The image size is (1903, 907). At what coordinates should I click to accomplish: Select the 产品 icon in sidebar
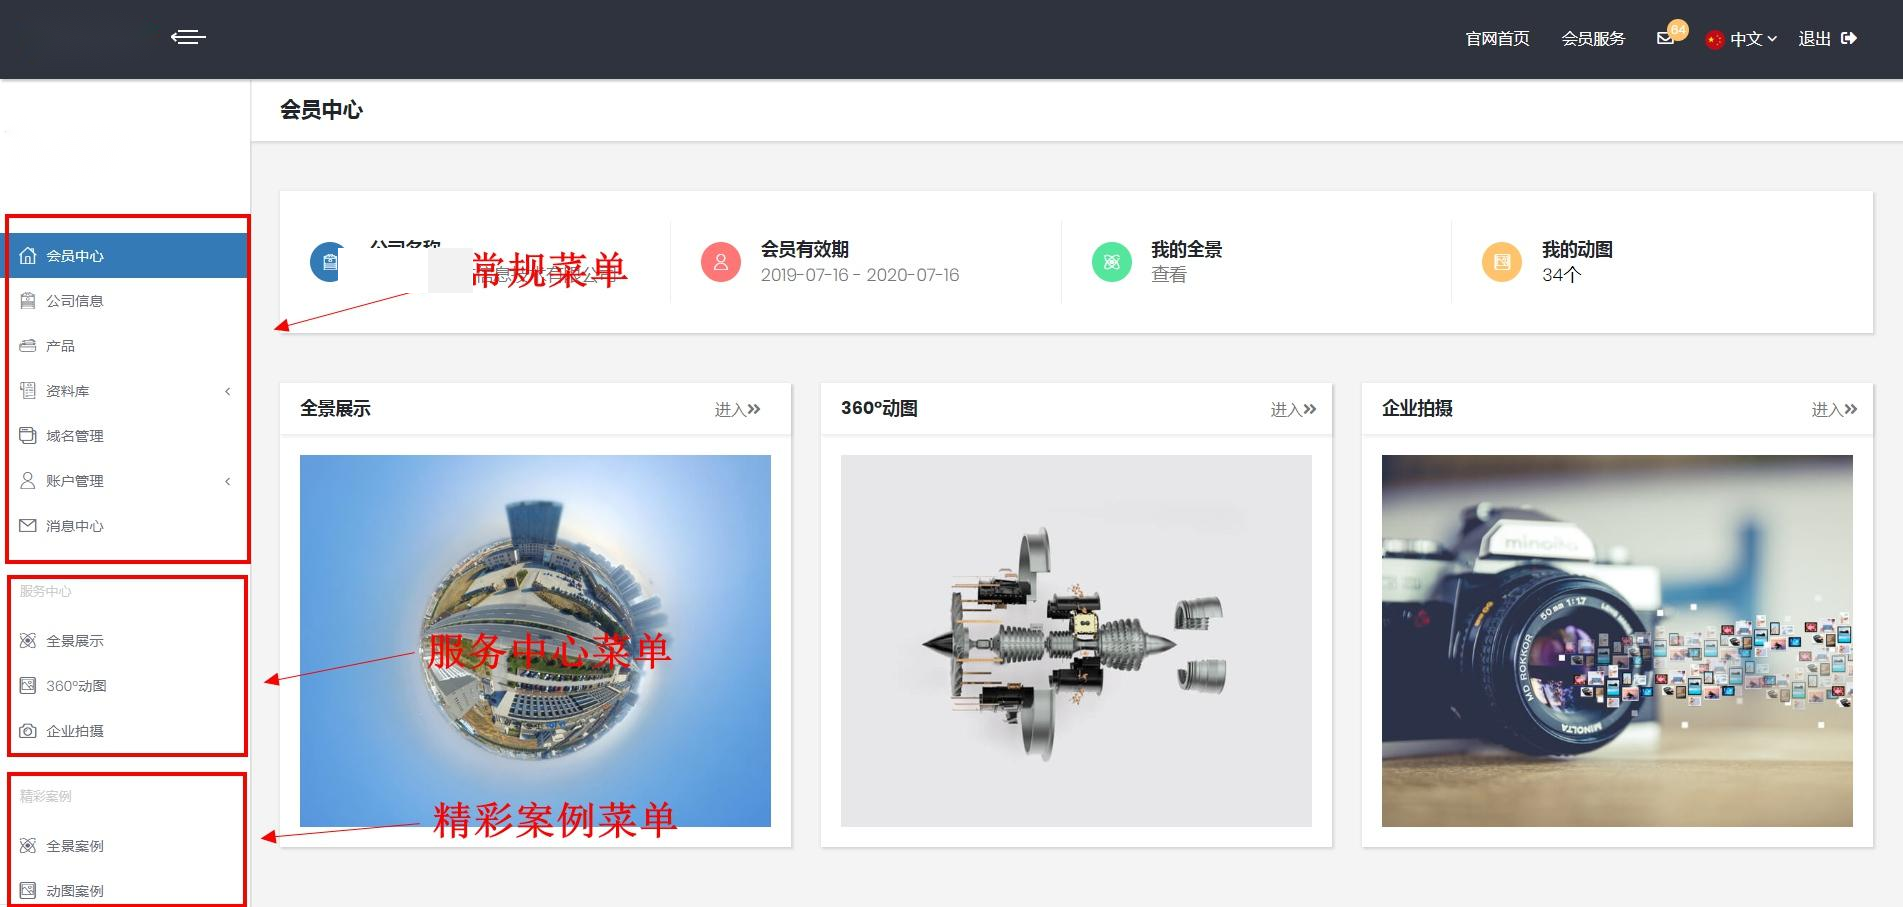click(27, 345)
